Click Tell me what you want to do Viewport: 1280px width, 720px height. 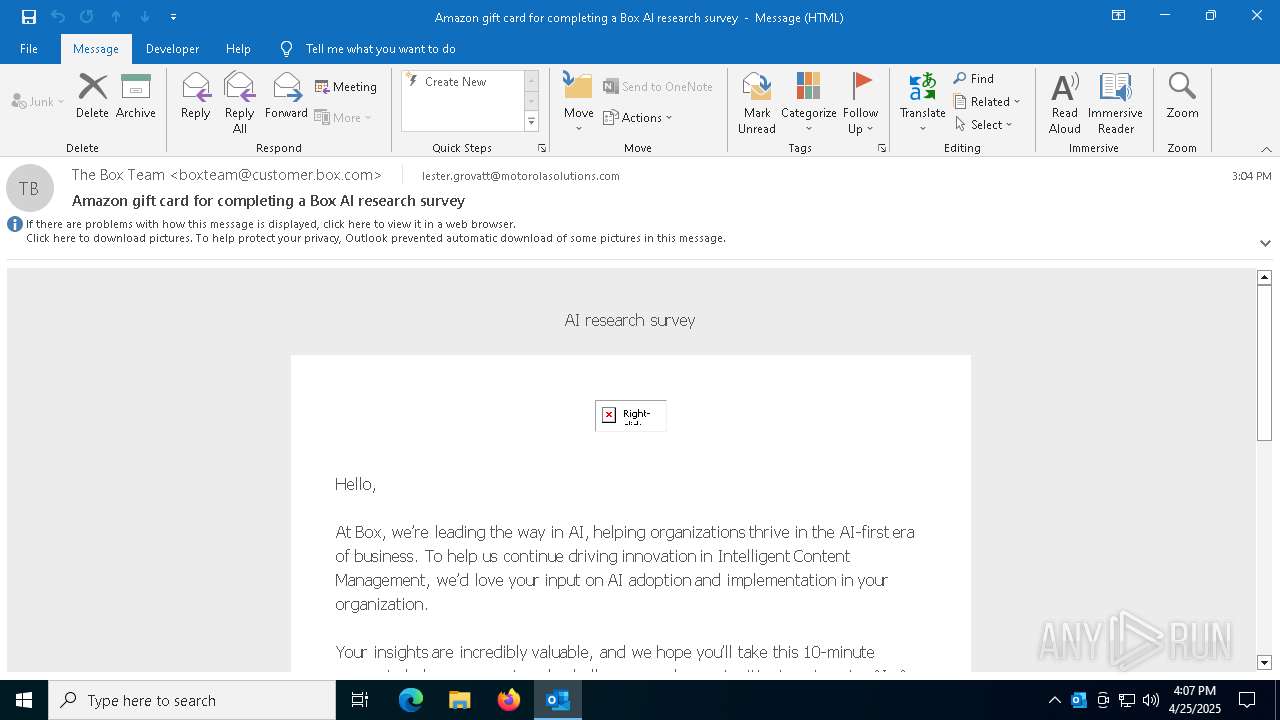tap(380, 49)
